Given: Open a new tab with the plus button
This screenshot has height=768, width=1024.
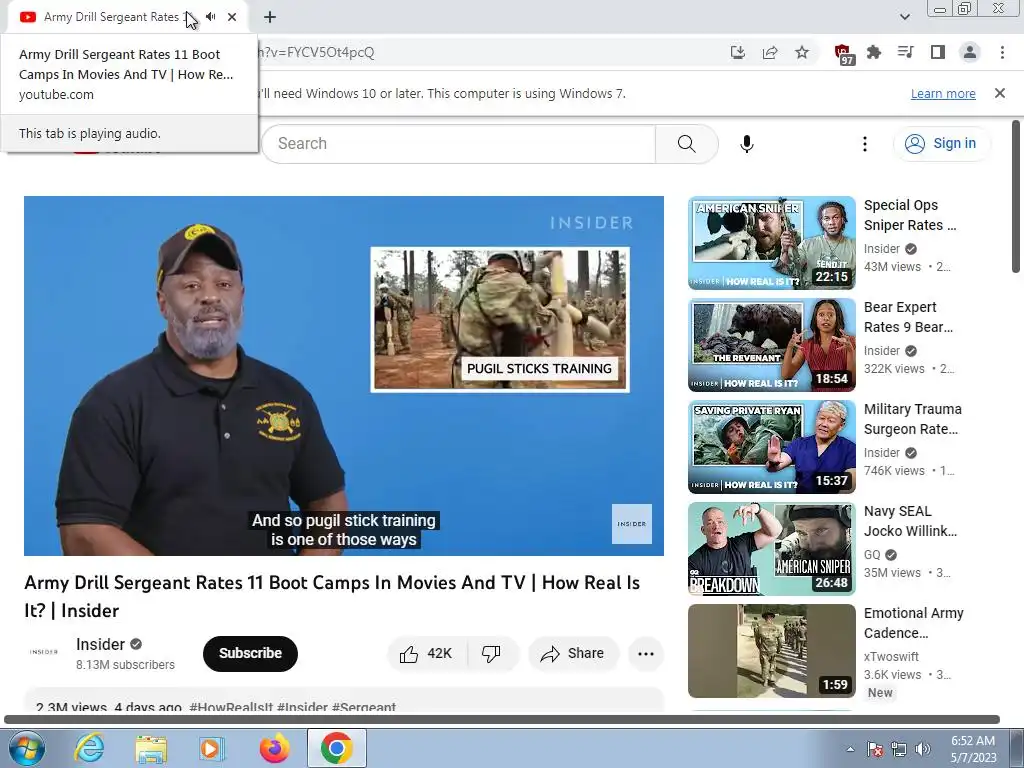Looking at the screenshot, I should pyautogui.click(x=270, y=17).
